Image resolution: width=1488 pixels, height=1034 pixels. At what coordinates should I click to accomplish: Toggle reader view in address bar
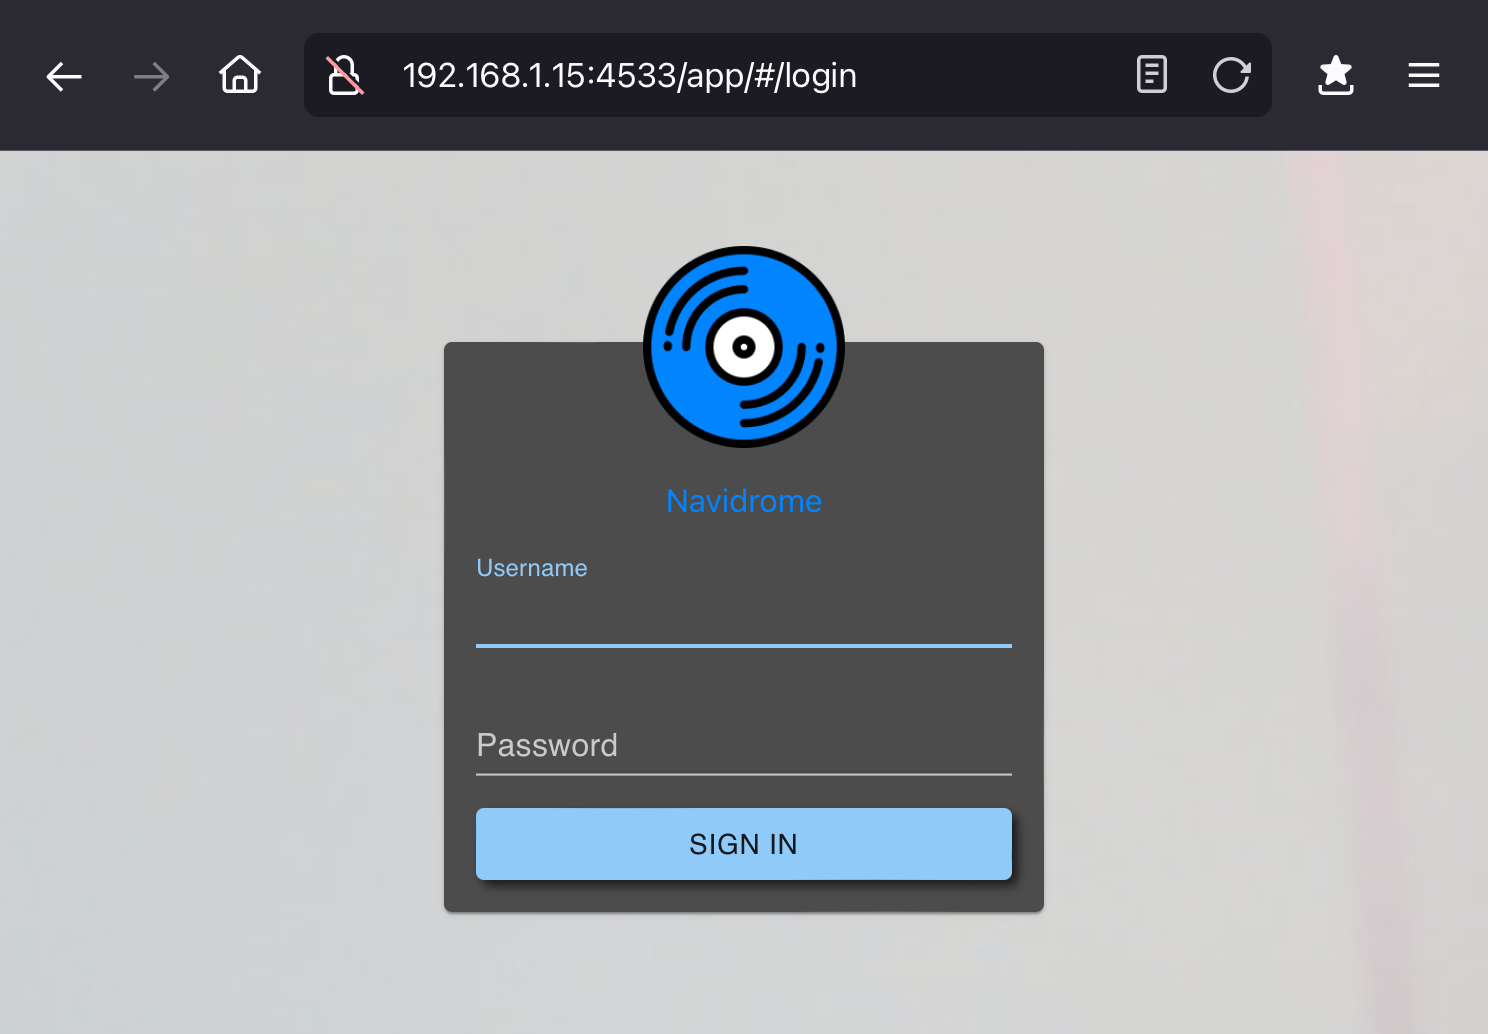tap(1152, 75)
